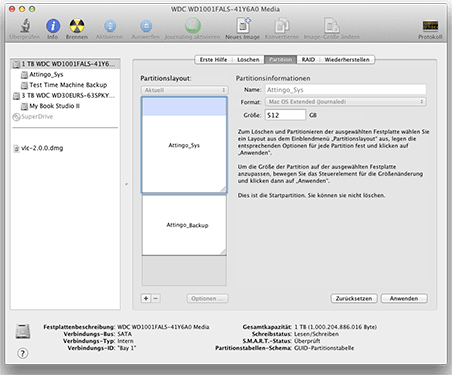
Task: Click the Gesamtkapazität 1 TB value
Action: click(x=335, y=327)
